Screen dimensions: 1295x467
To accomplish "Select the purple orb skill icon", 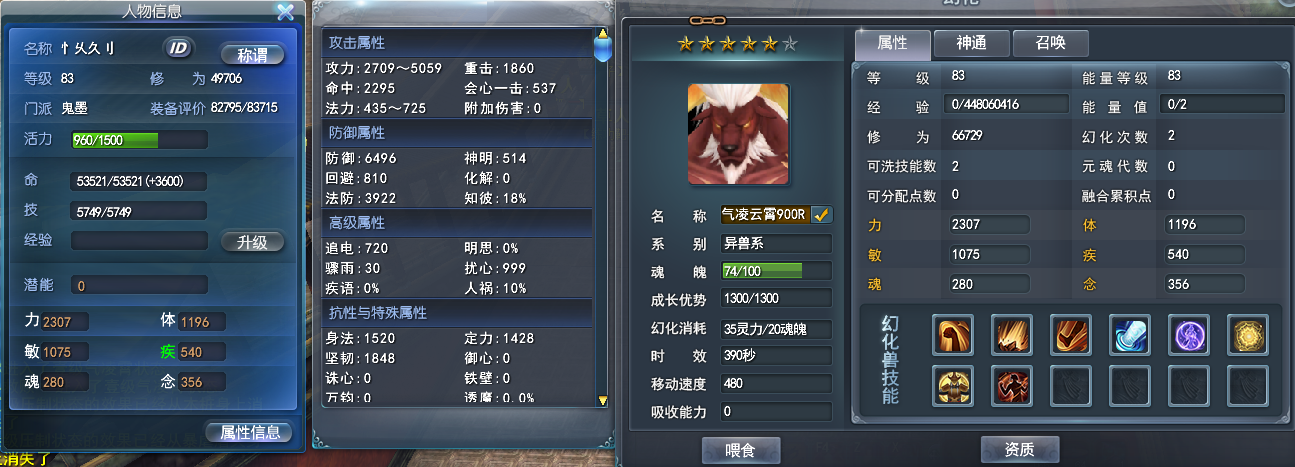I will 1189,335.
